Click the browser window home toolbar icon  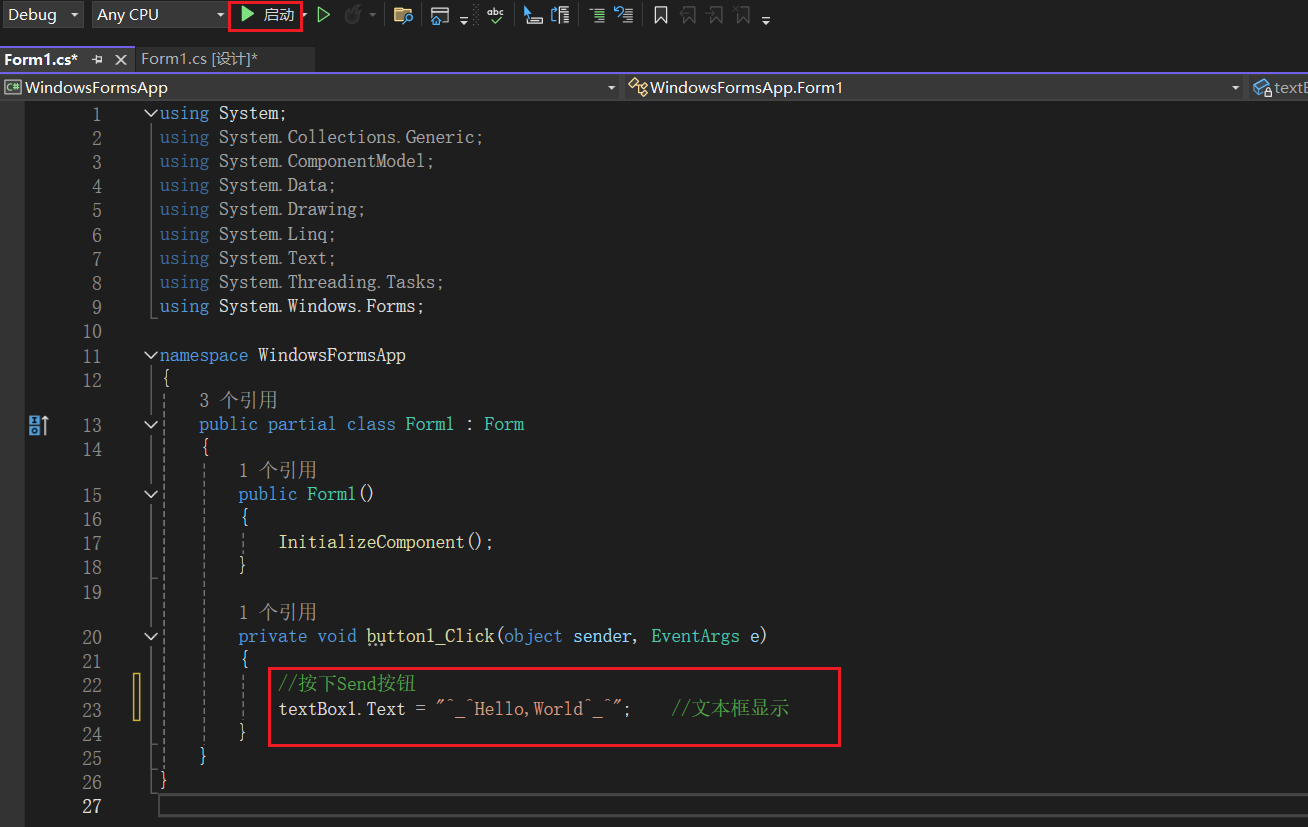pos(440,15)
